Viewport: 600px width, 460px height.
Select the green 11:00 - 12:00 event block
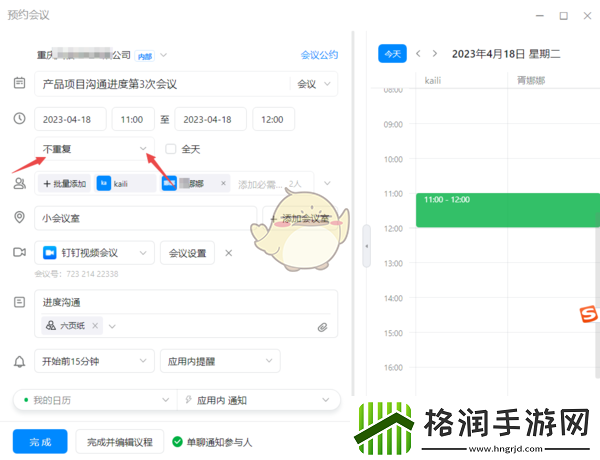click(508, 210)
